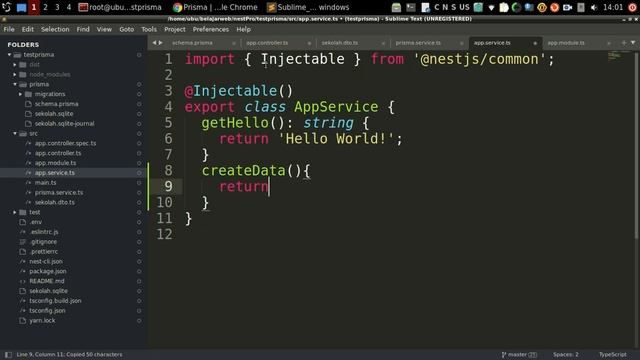Open the Project menu
Viewport: 640px width, 360px height.
tap(175, 29)
